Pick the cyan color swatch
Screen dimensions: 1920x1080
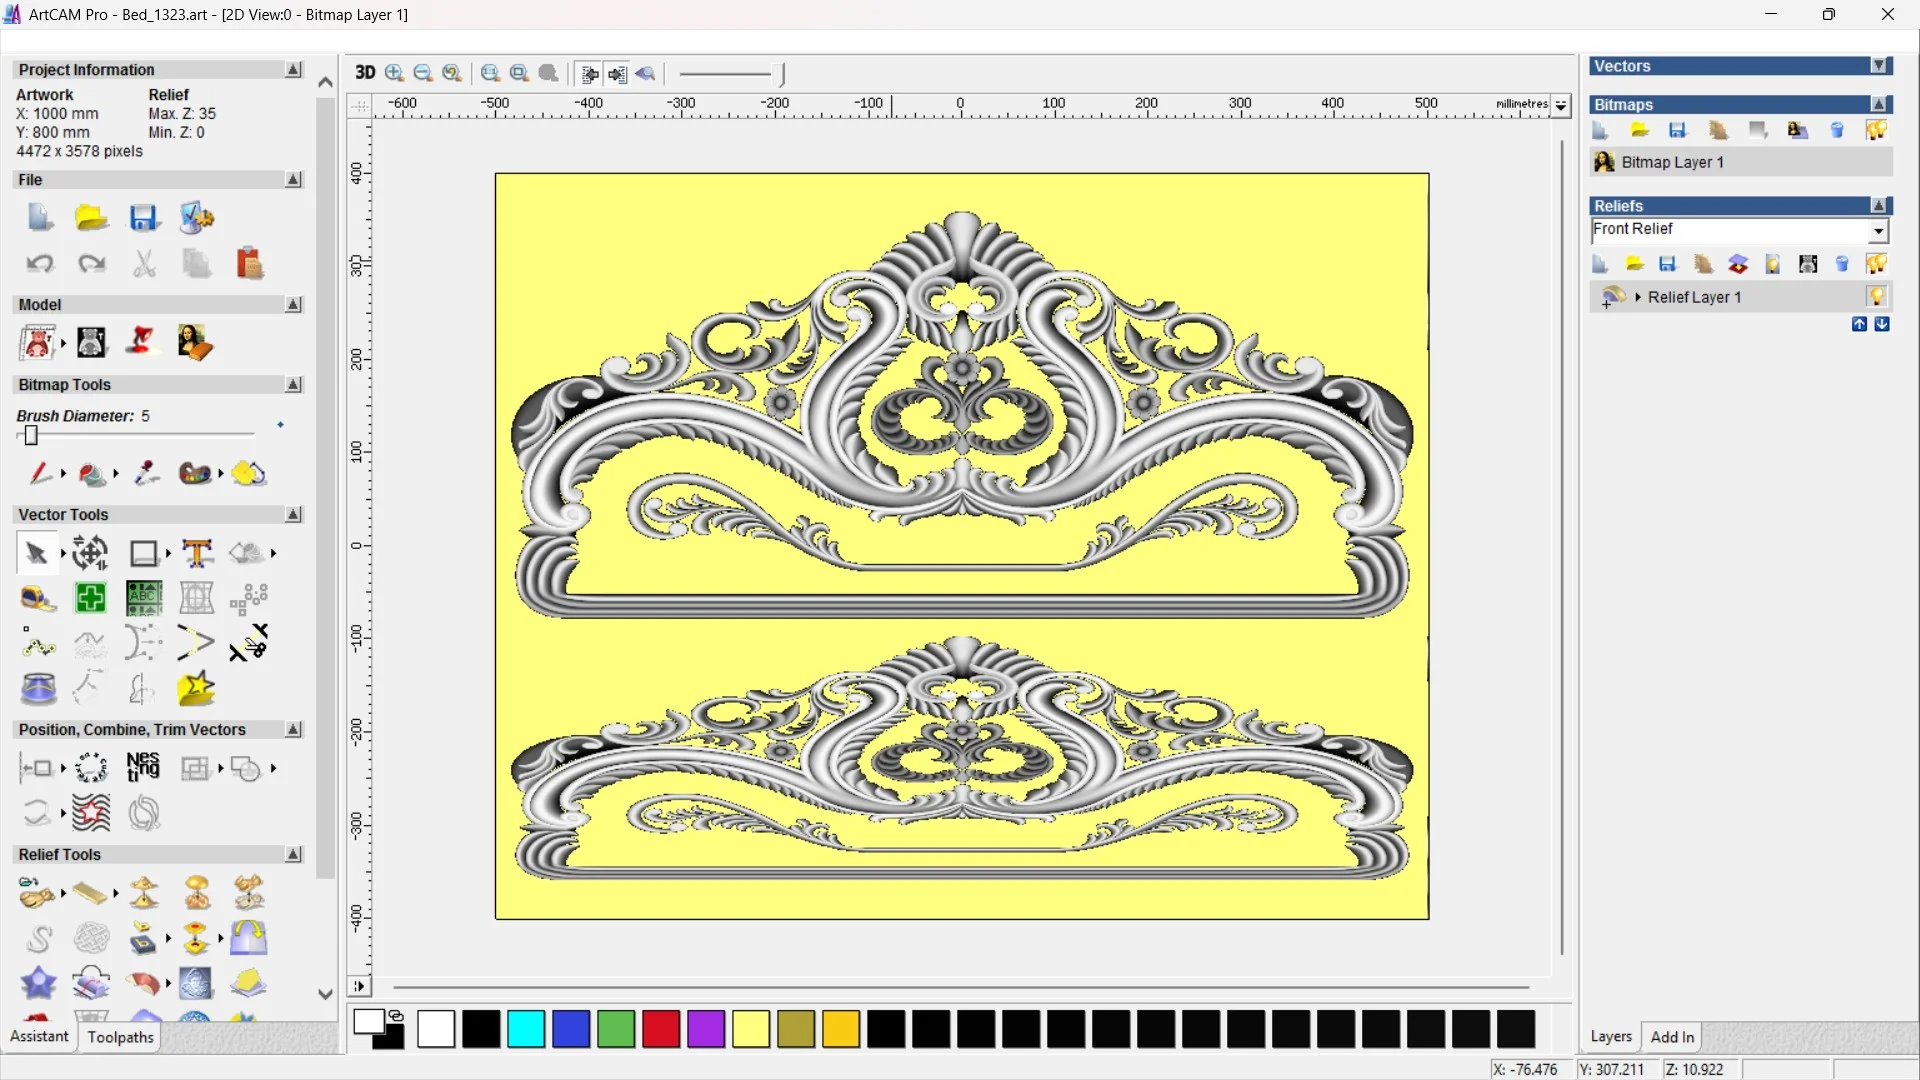coord(526,1029)
